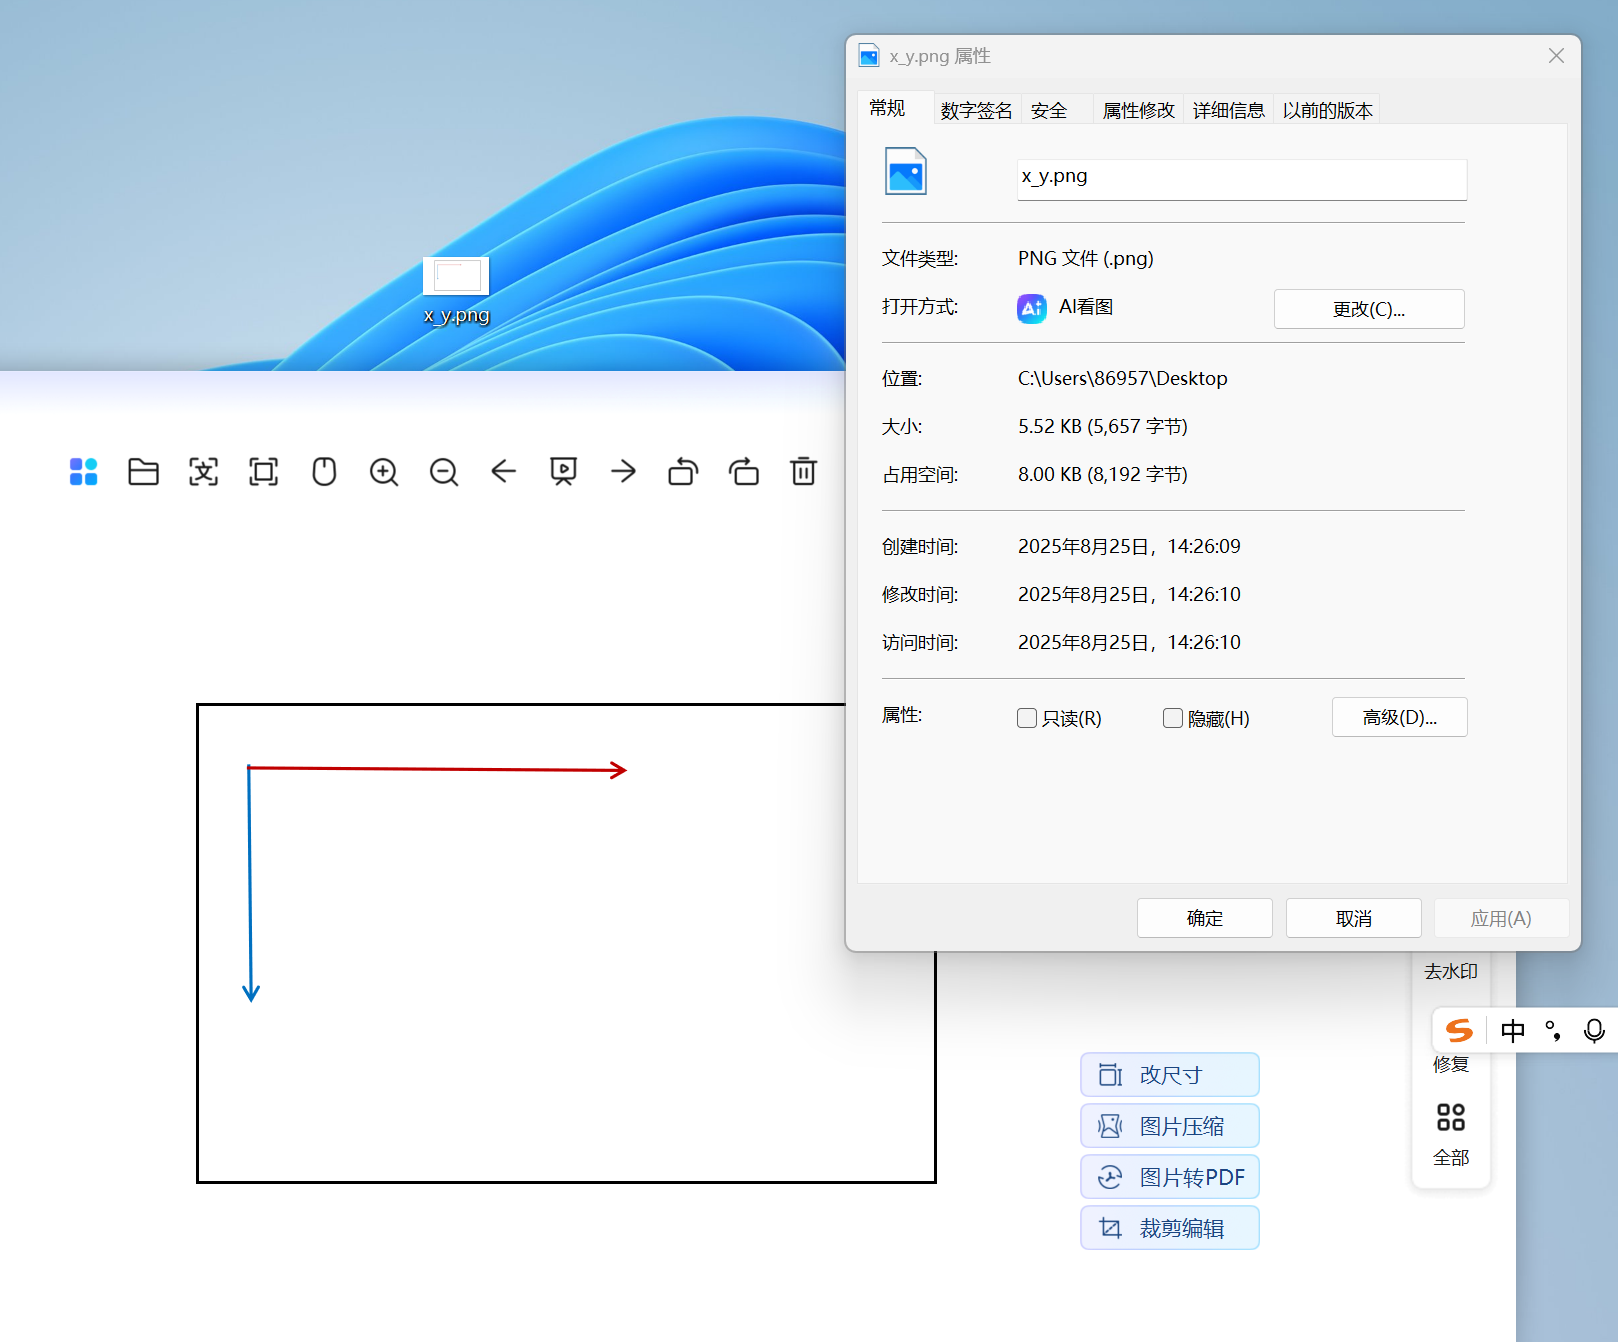Start slideshow with the presentation icon
Screen dimensions: 1618x1342
564,471
